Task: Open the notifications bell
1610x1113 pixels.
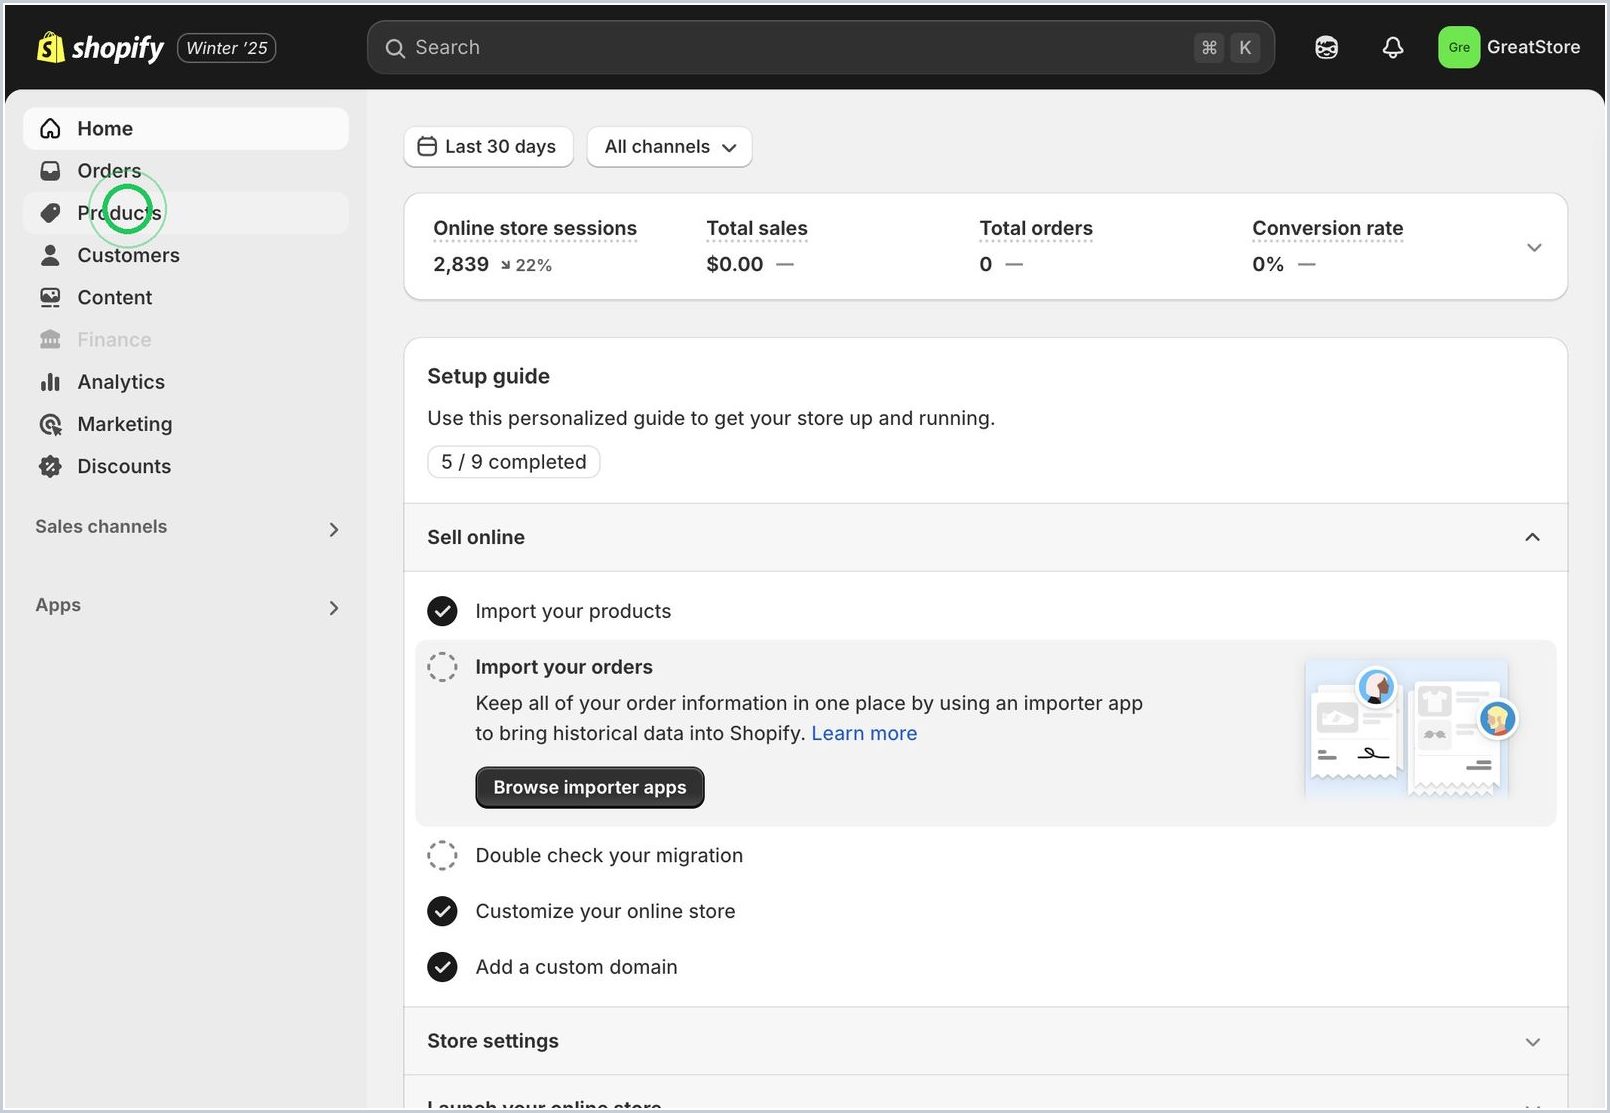Action: click(x=1393, y=47)
